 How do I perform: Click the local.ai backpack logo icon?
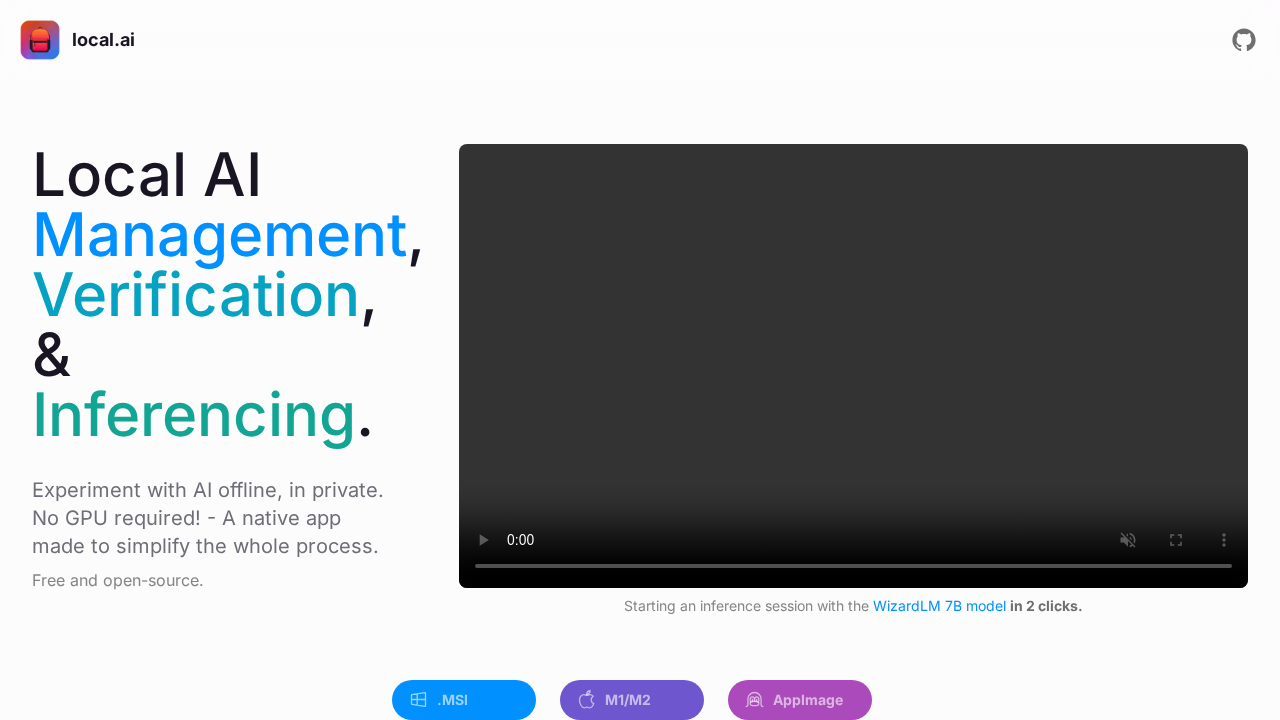[40, 40]
